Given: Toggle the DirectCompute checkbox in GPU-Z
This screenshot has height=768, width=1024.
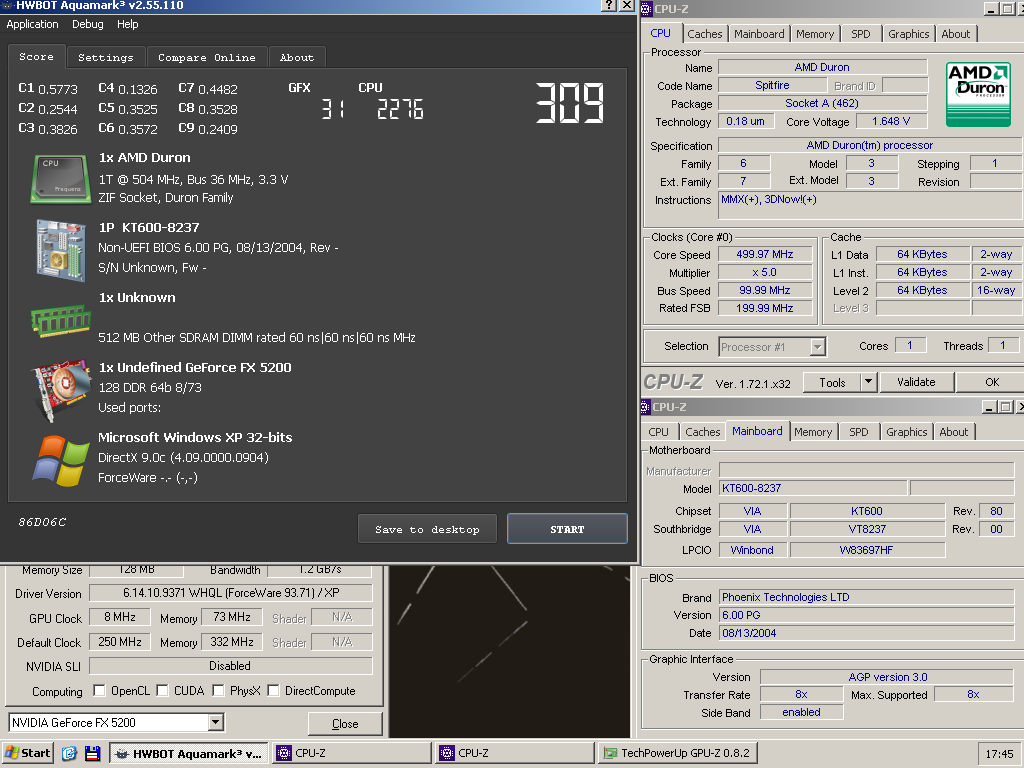Looking at the screenshot, I should pos(274,690).
